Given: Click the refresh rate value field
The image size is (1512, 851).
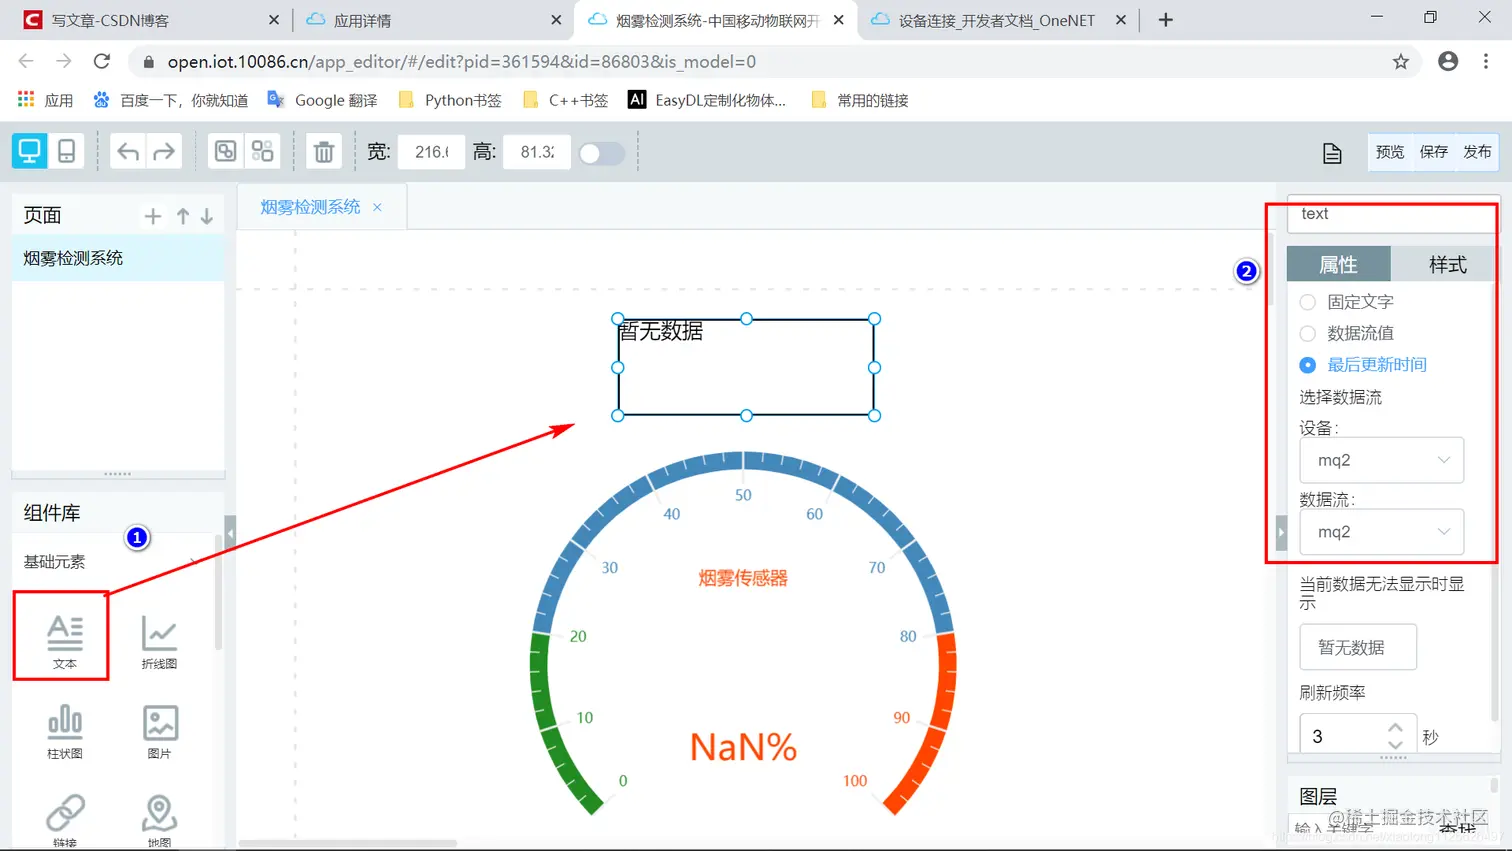Looking at the screenshot, I should (x=1344, y=736).
